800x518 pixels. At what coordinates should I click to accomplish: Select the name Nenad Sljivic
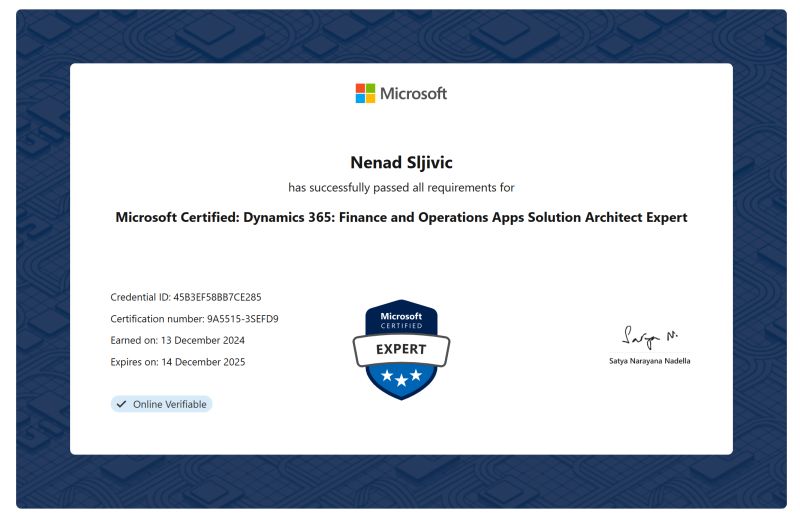402,162
